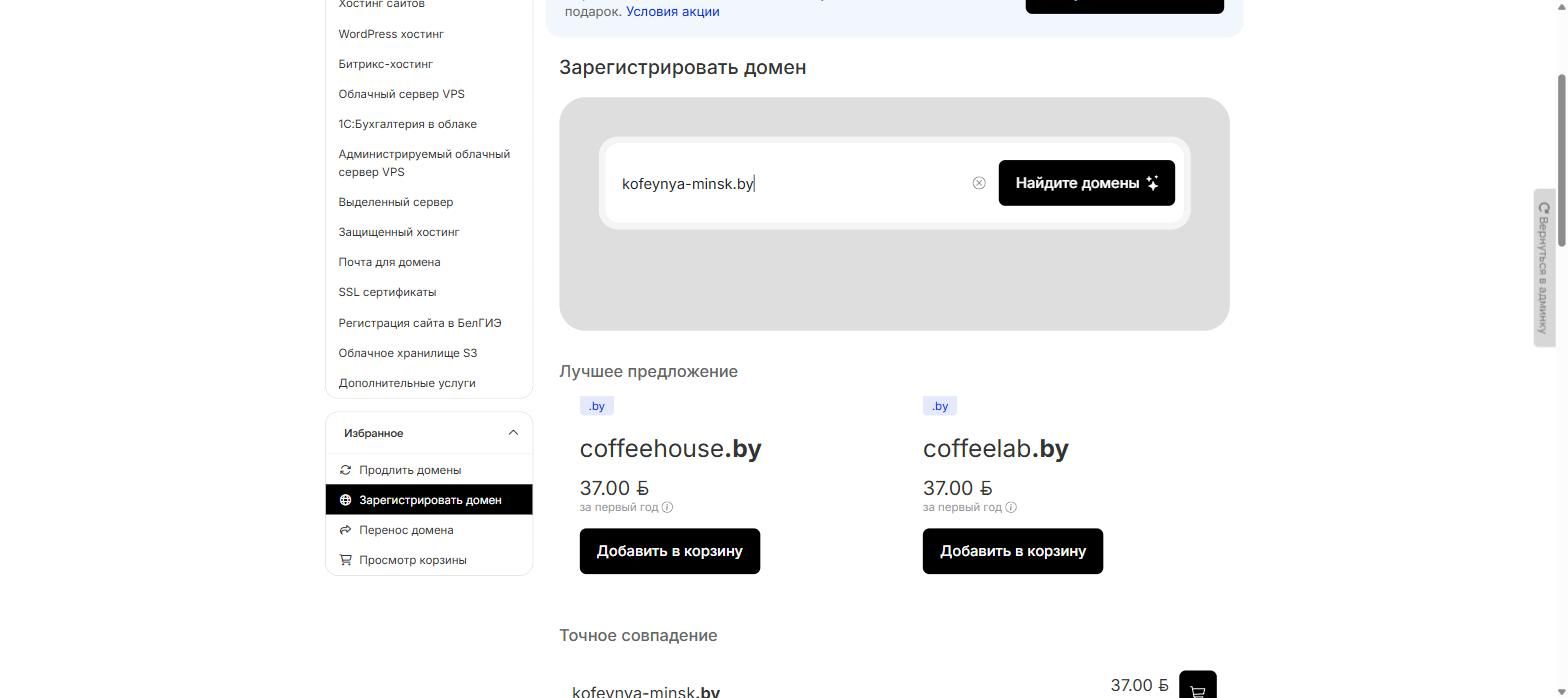Open Регистрация сайта в БелГИЭ item
The image size is (1568, 698).
420,323
